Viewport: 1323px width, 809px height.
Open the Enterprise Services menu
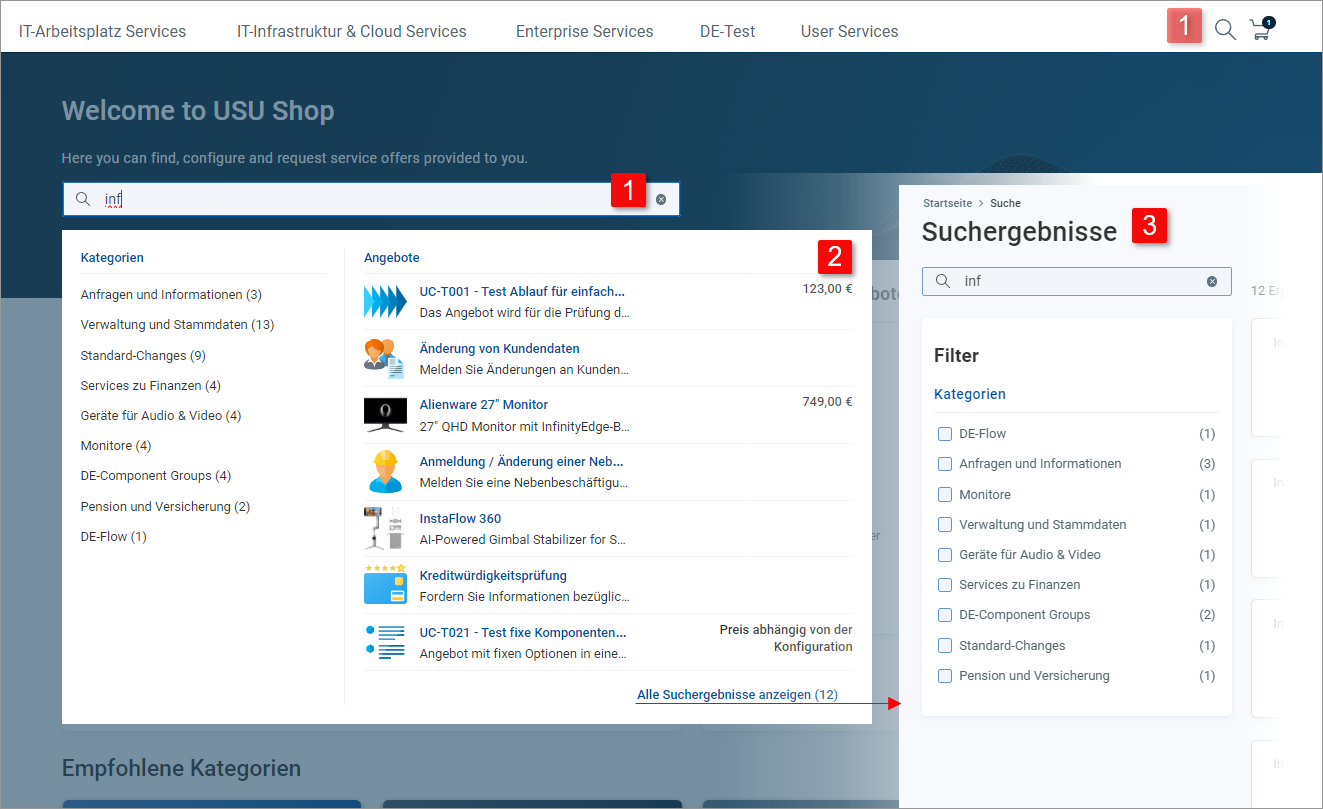coord(584,31)
